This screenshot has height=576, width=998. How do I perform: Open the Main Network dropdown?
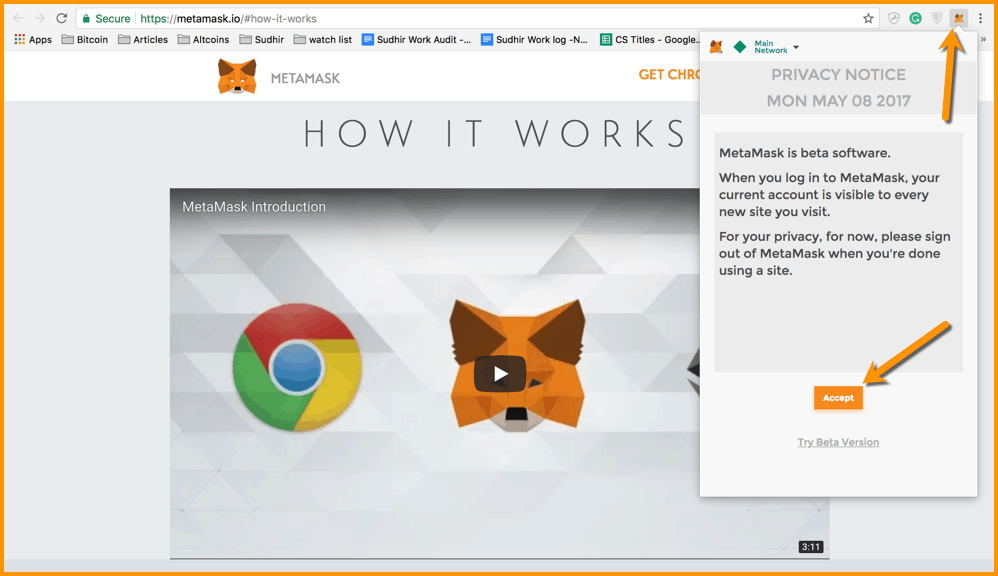pos(776,47)
